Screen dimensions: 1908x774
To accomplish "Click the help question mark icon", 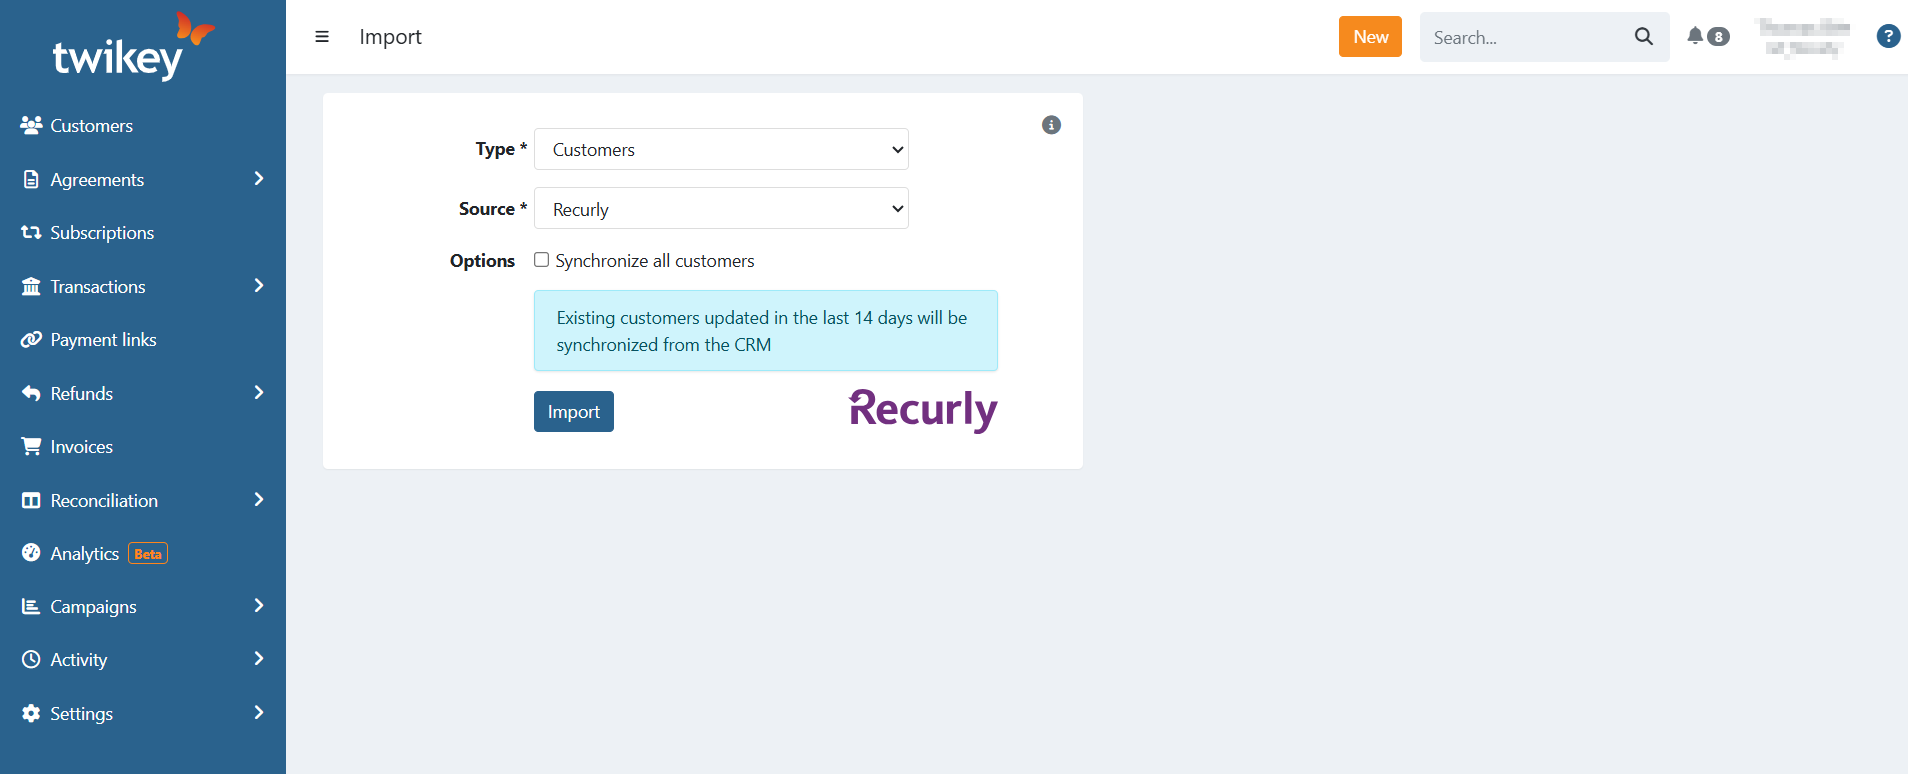I will 1887,37.
